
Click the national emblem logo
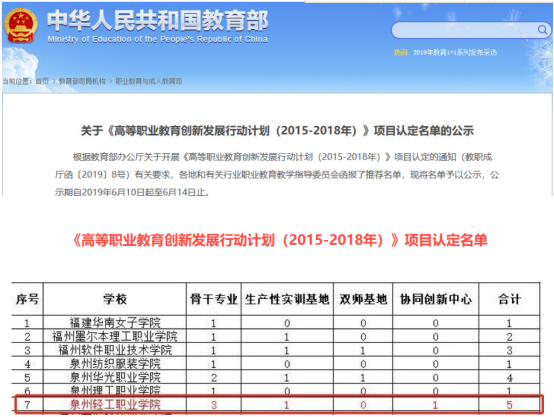(x=20, y=25)
